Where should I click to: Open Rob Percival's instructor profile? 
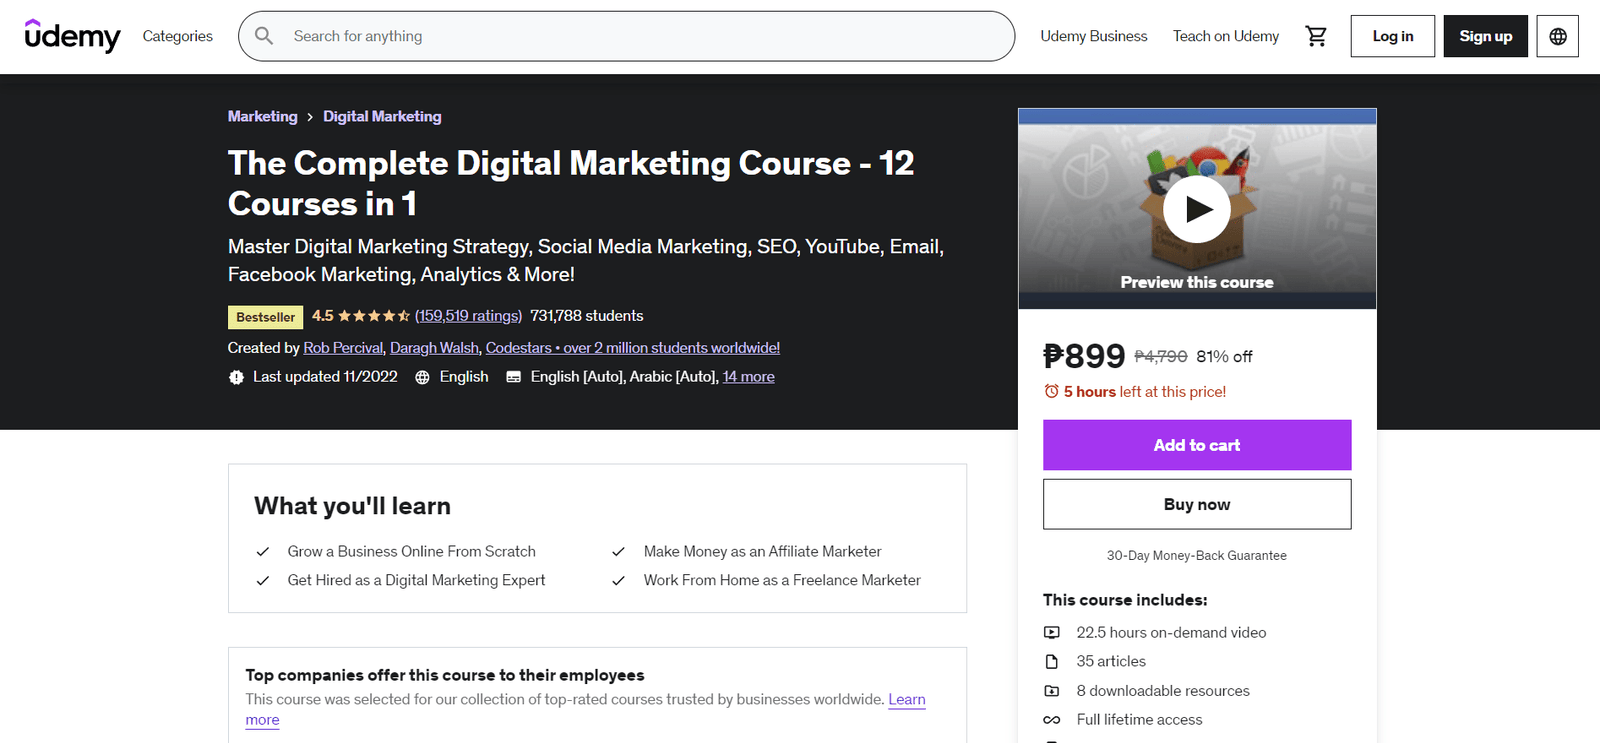click(343, 347)
